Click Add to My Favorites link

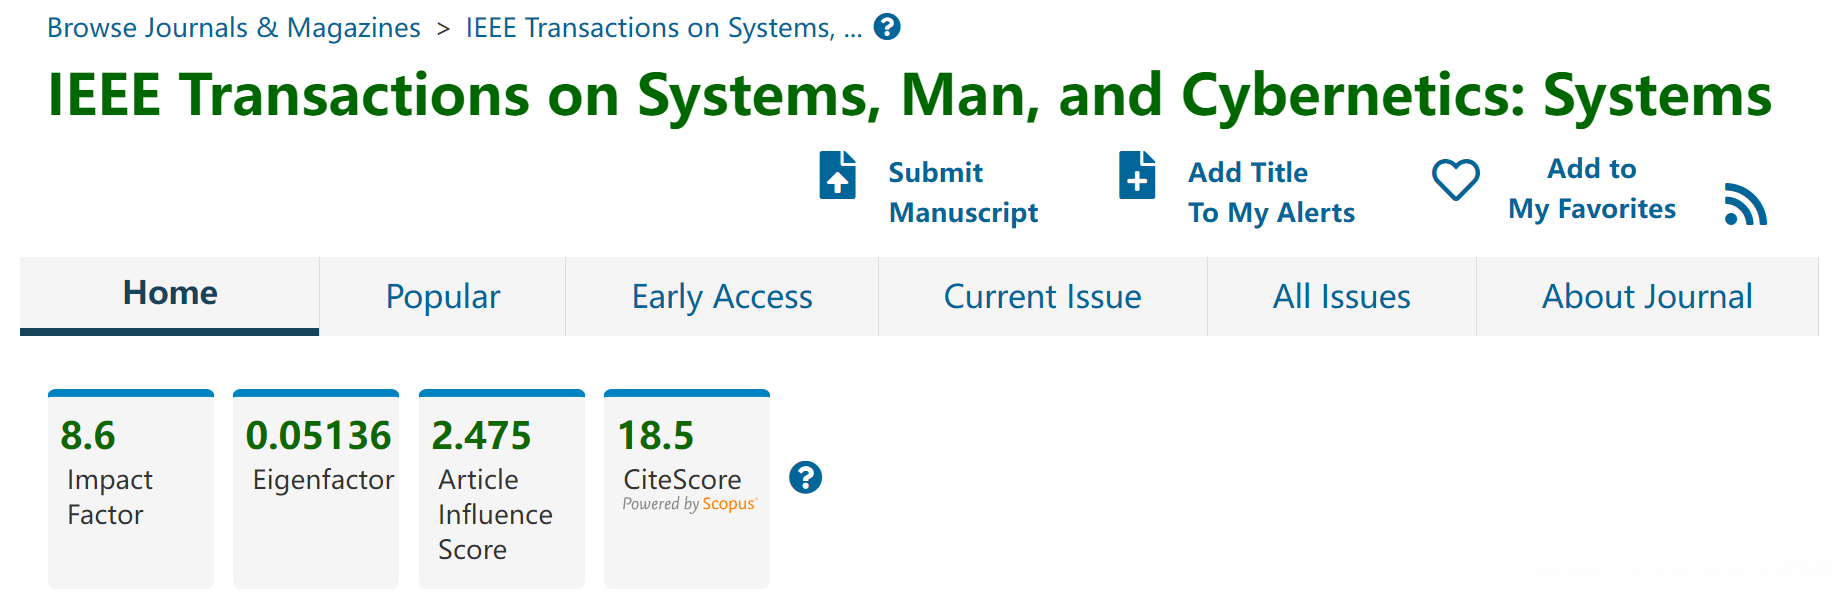(x=1592, y=188)
